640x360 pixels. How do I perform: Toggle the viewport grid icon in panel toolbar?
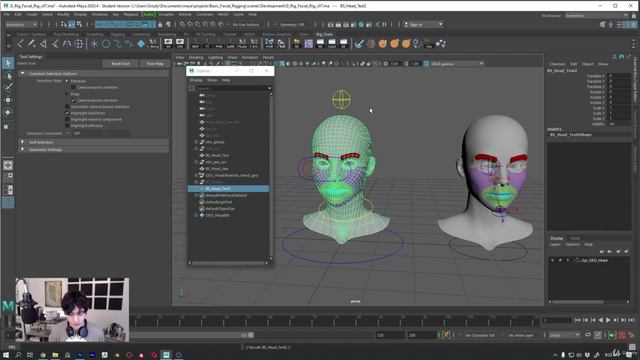(228, 64)
